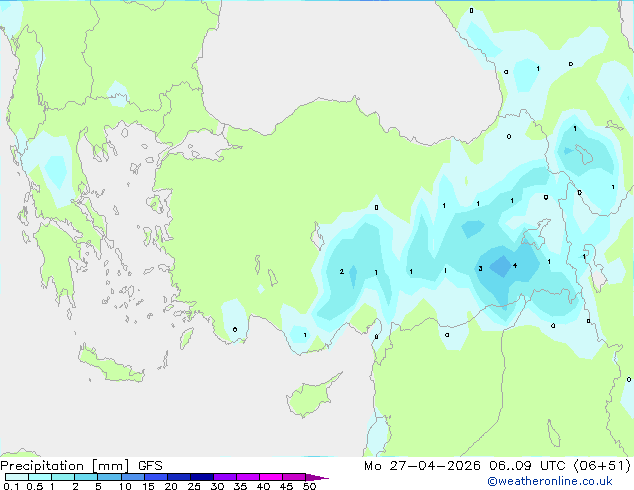The width and height of the screenshot is (634, 490).
Task: Click the date text 'Mo 27-04-2026'
Action: pos(422,466)
